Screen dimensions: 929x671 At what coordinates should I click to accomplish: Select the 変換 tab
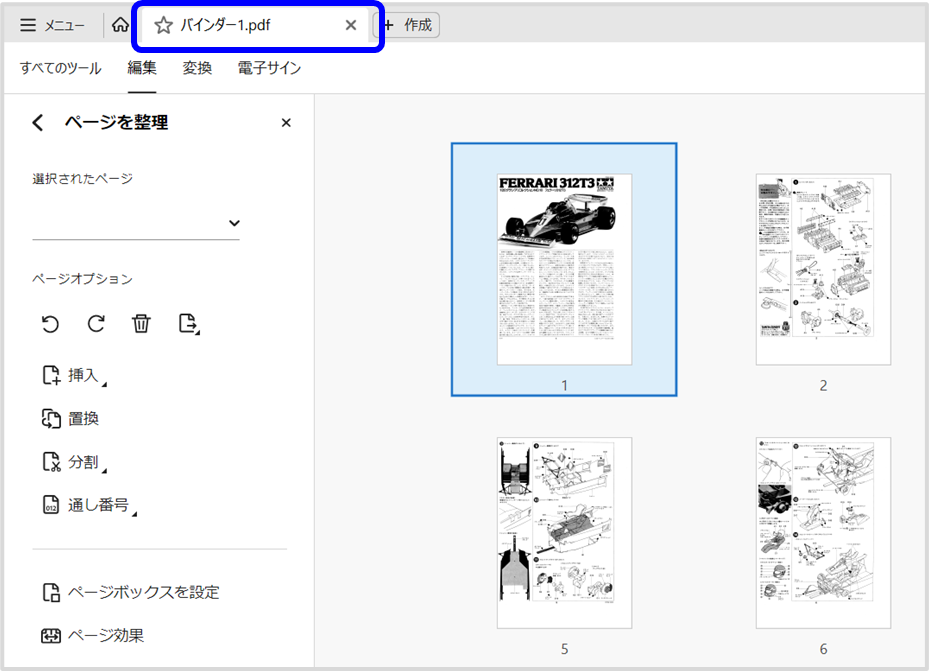pos(197,68)
